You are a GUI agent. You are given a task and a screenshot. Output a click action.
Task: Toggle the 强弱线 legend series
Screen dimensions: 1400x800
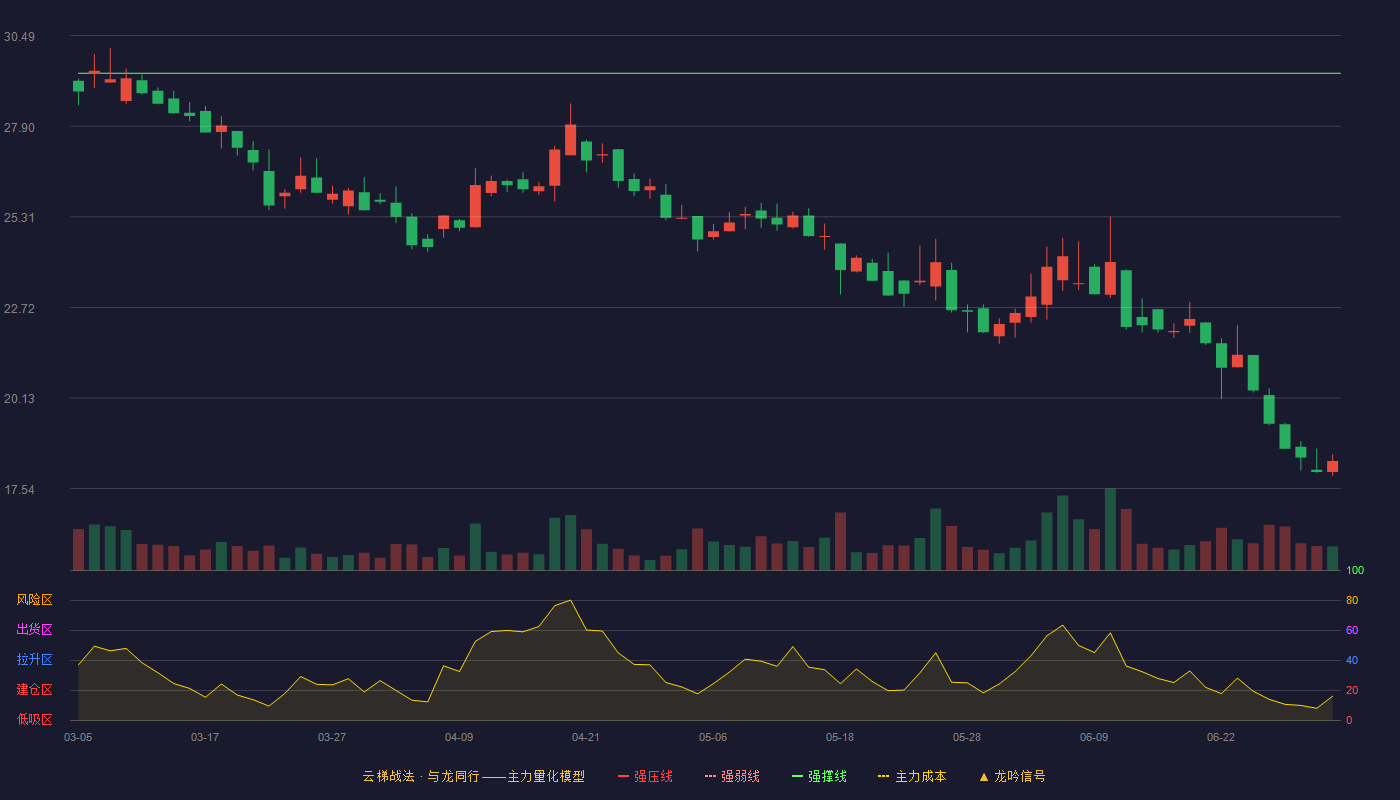(732, 776)
